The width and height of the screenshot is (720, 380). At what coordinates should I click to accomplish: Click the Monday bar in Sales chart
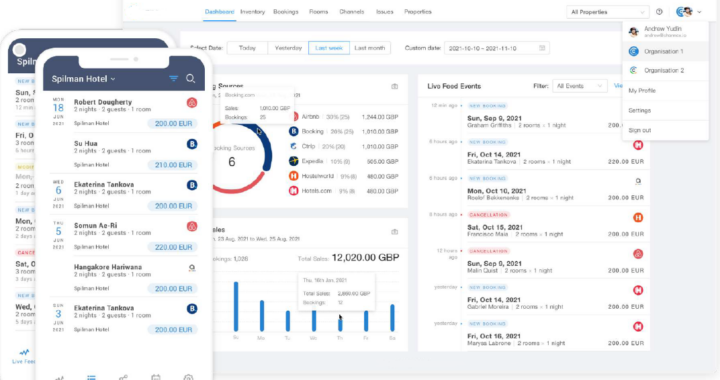(262, 316)
